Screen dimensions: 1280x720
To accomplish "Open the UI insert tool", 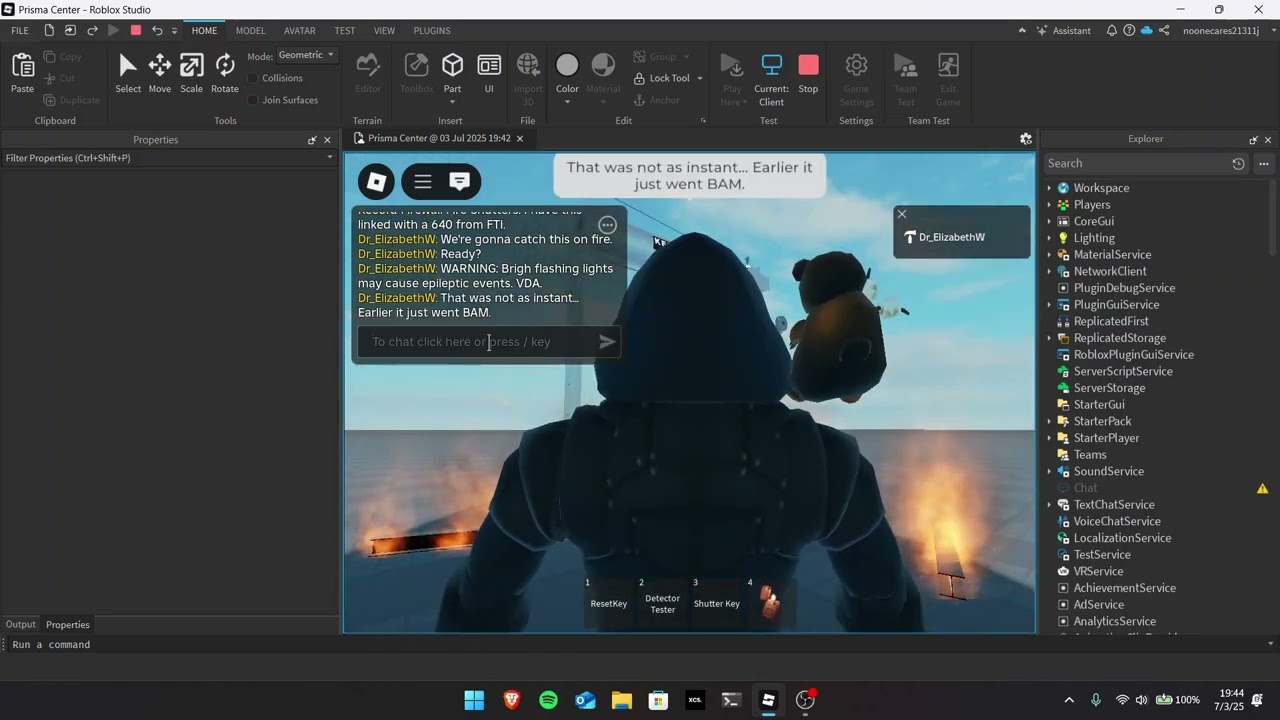I will [x=489, y=74].
